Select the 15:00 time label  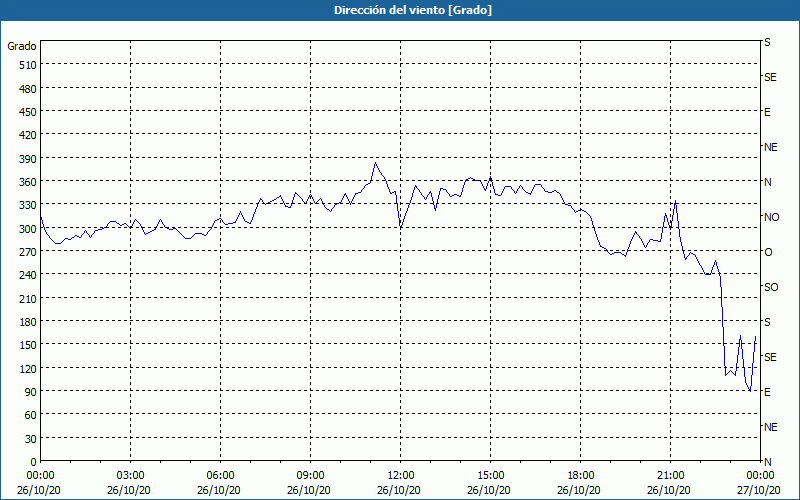[x=491, y=476]
